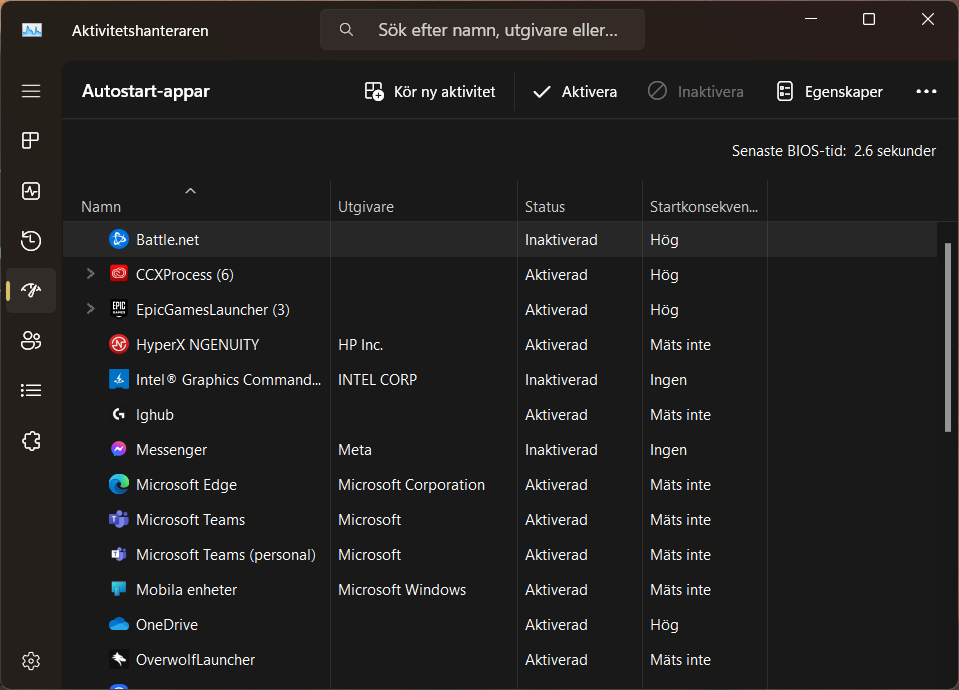The height and width of the screenshot is (690, 959).
Task: Open the Processes page in sidebar
Action: (31, 140)
